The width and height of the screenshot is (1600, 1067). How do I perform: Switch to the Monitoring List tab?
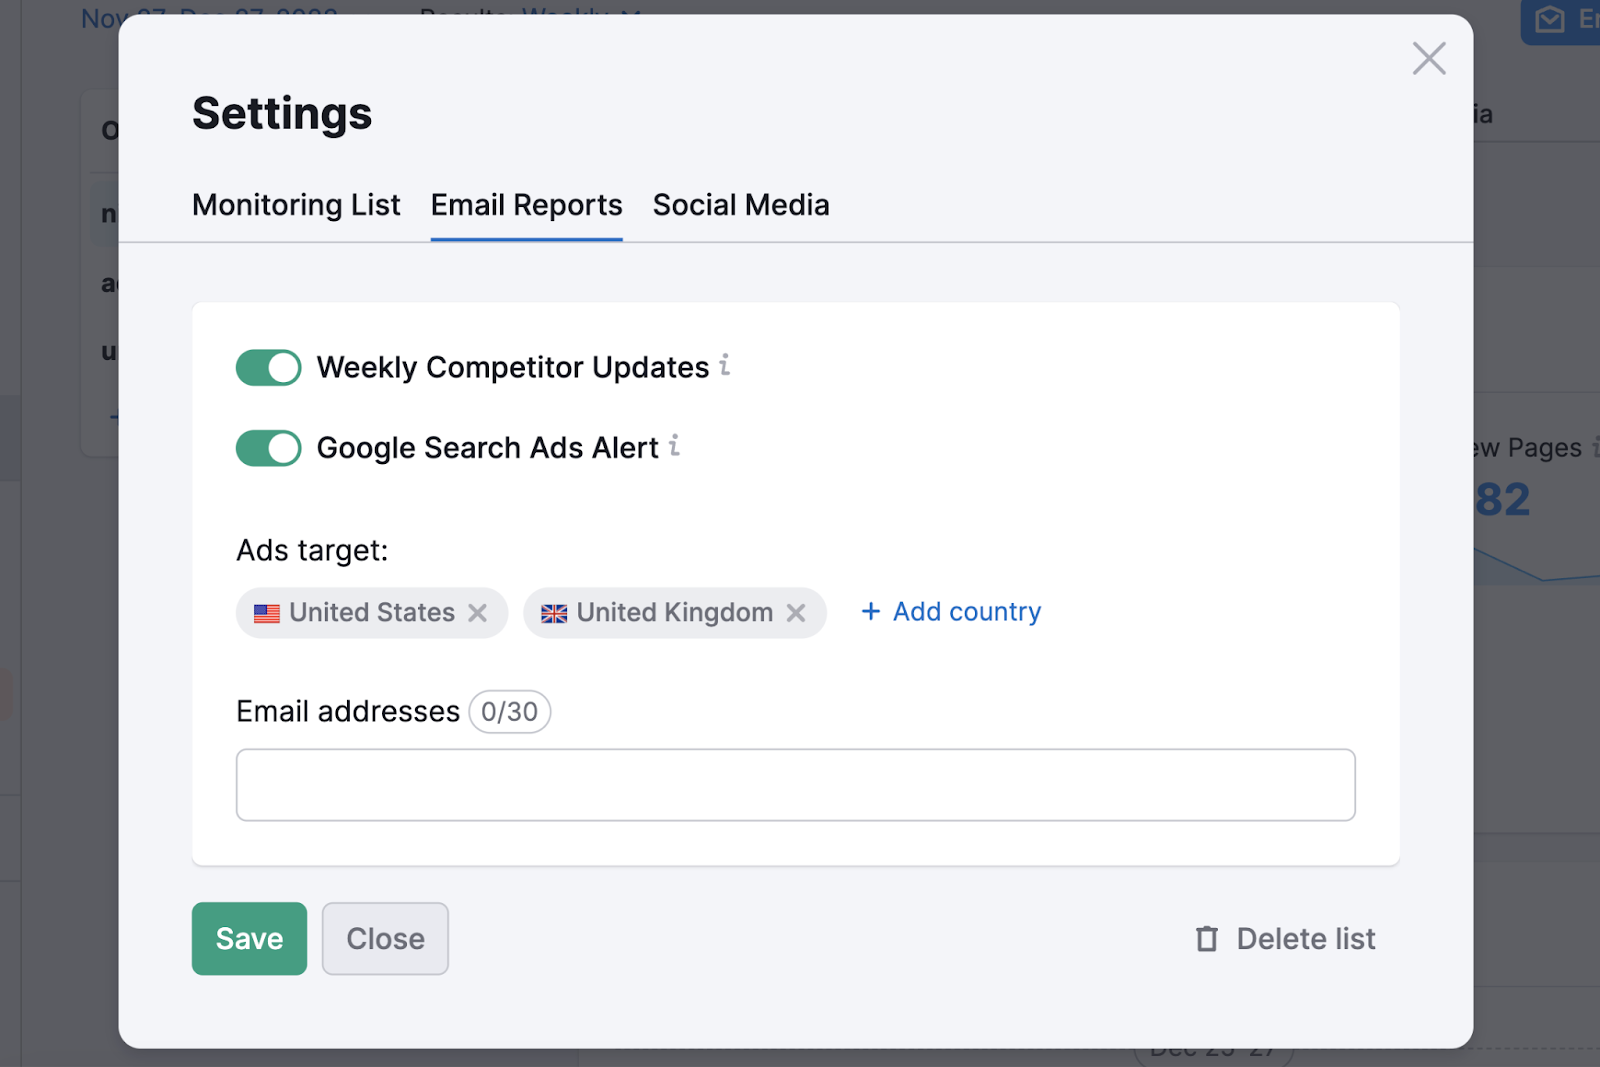tap(296, 205)
